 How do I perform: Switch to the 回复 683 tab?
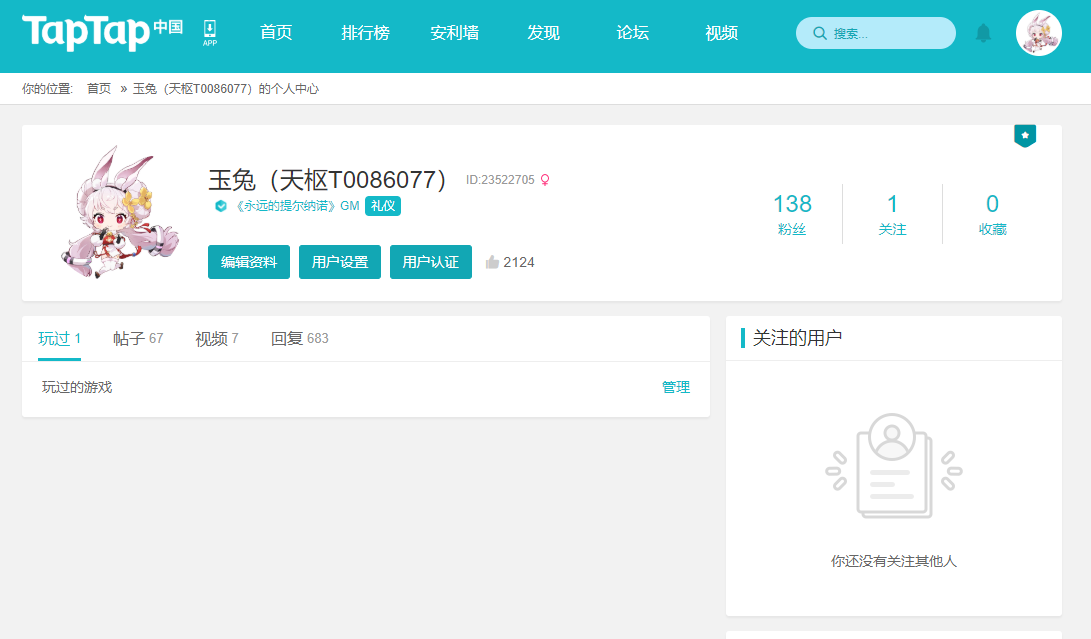coord(299,338)
